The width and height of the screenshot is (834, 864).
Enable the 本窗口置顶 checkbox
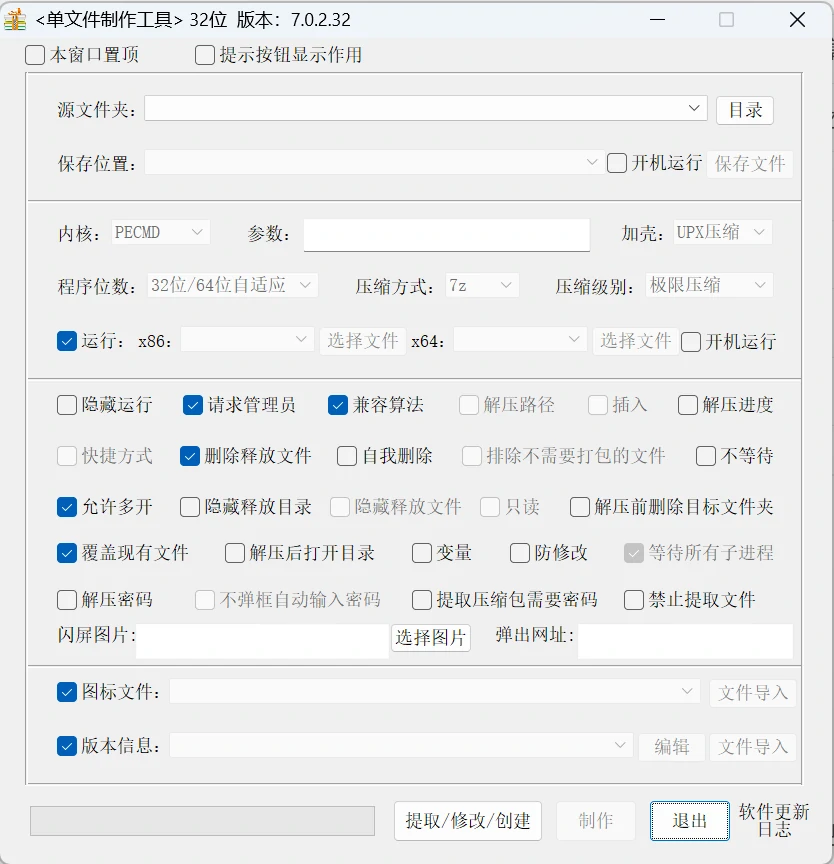pyautogui.click(x=35, y=55)
